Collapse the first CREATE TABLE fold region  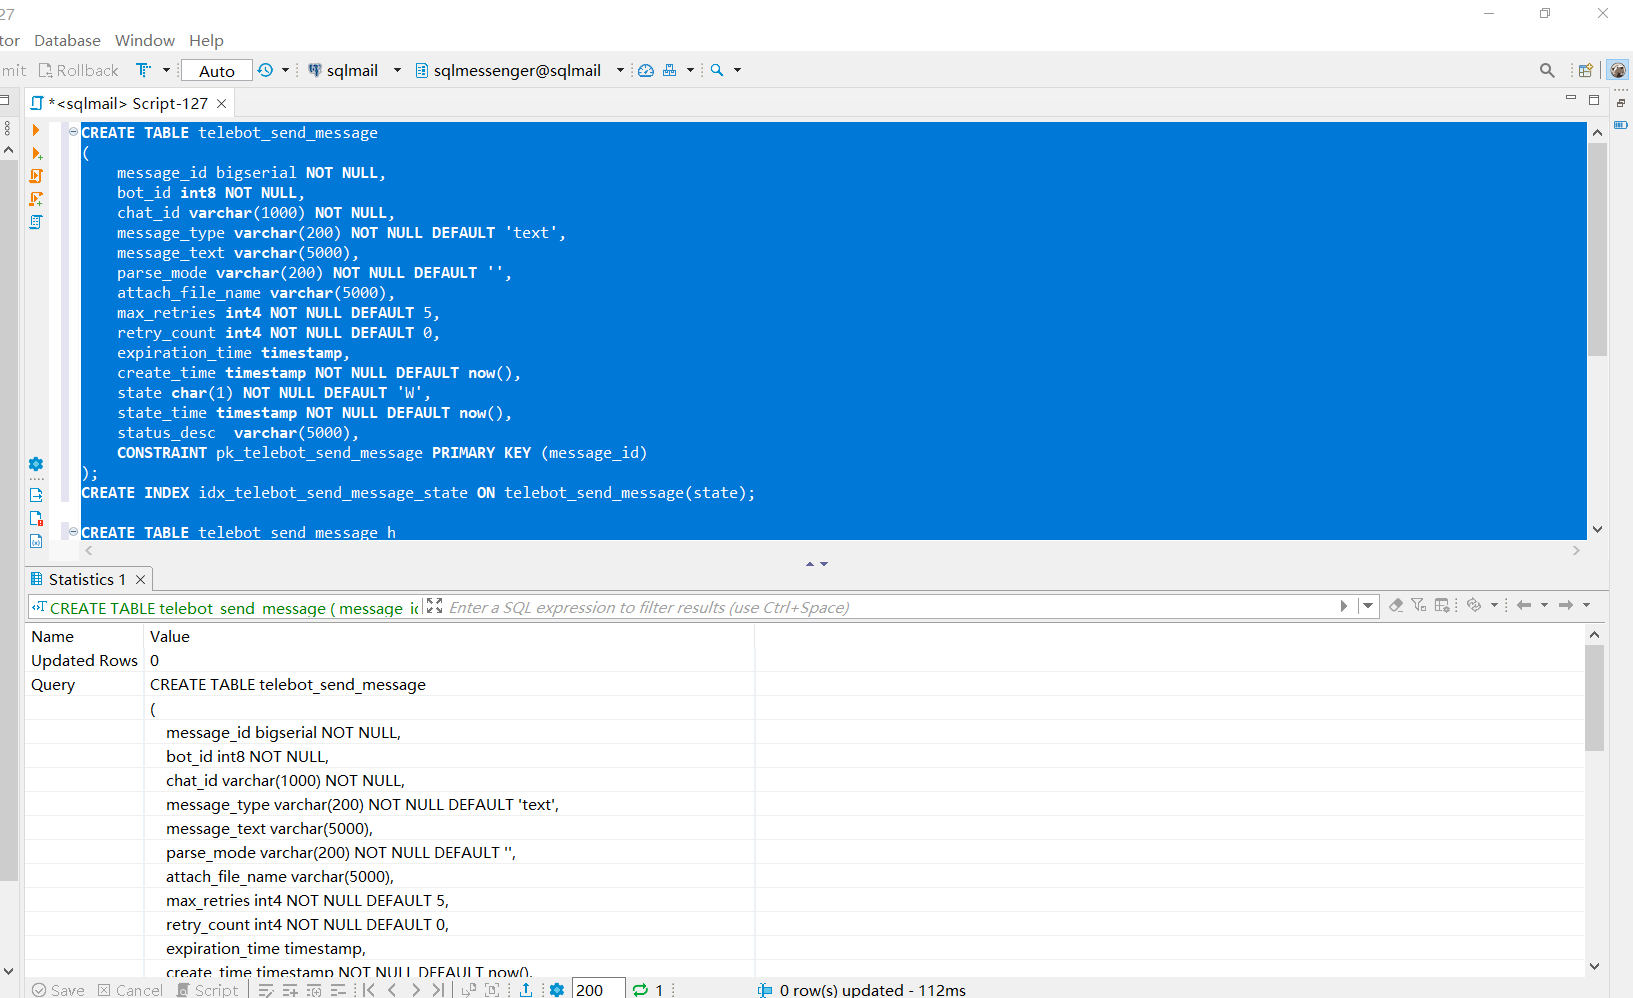pyautogui.click(x=71, y=131)
